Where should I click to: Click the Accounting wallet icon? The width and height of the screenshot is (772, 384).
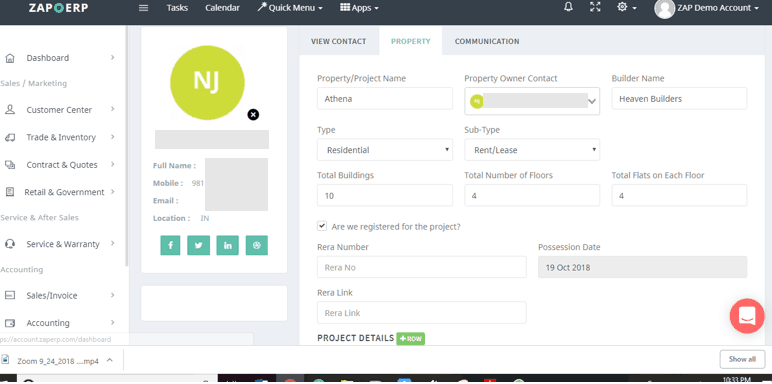(9, 323)
